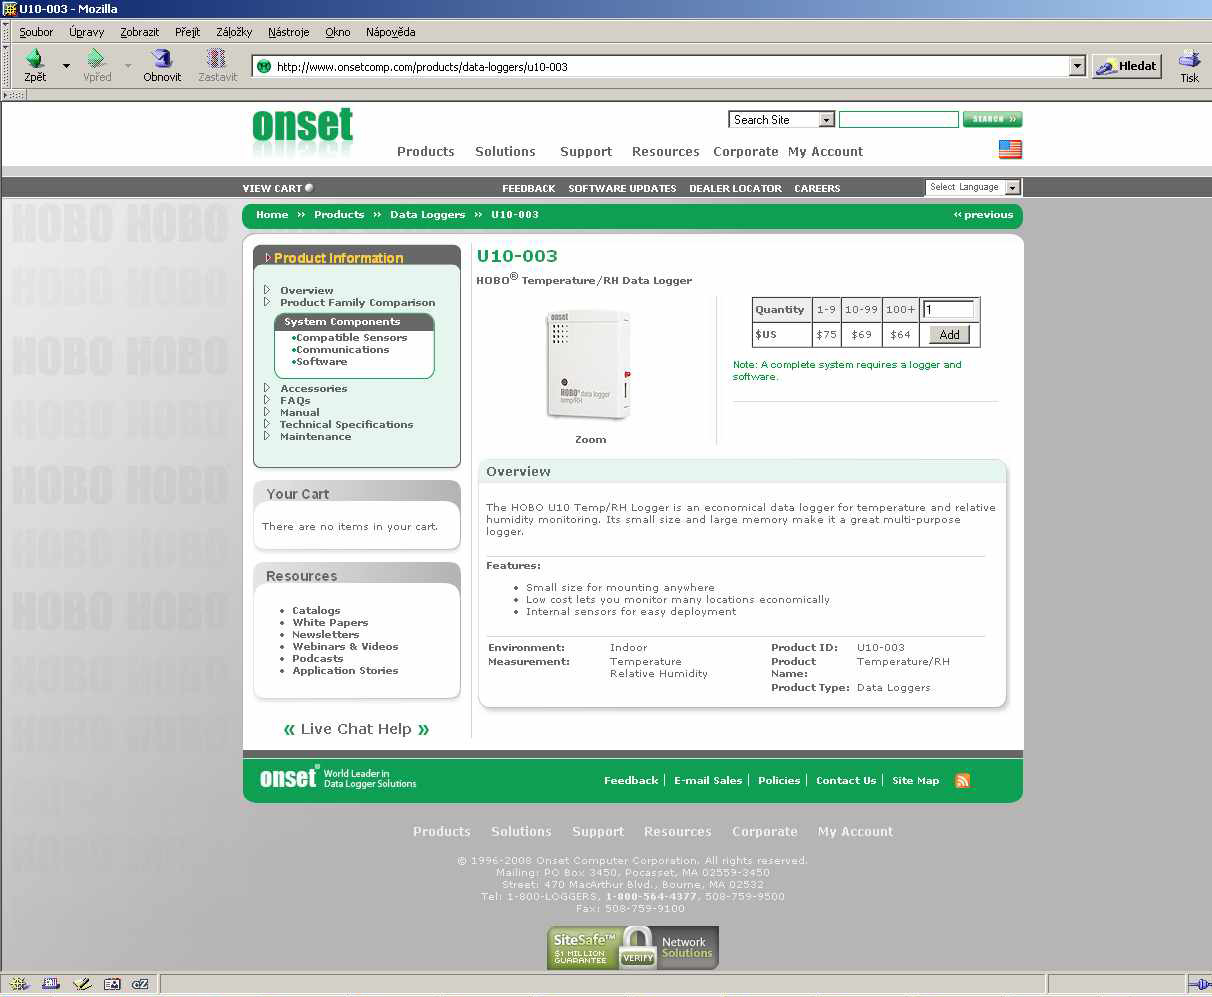The height and width of the screenshot is (997, 1212).
Task: Open the Vpřed history dropdown arrow
Action: tap(128, 66)
